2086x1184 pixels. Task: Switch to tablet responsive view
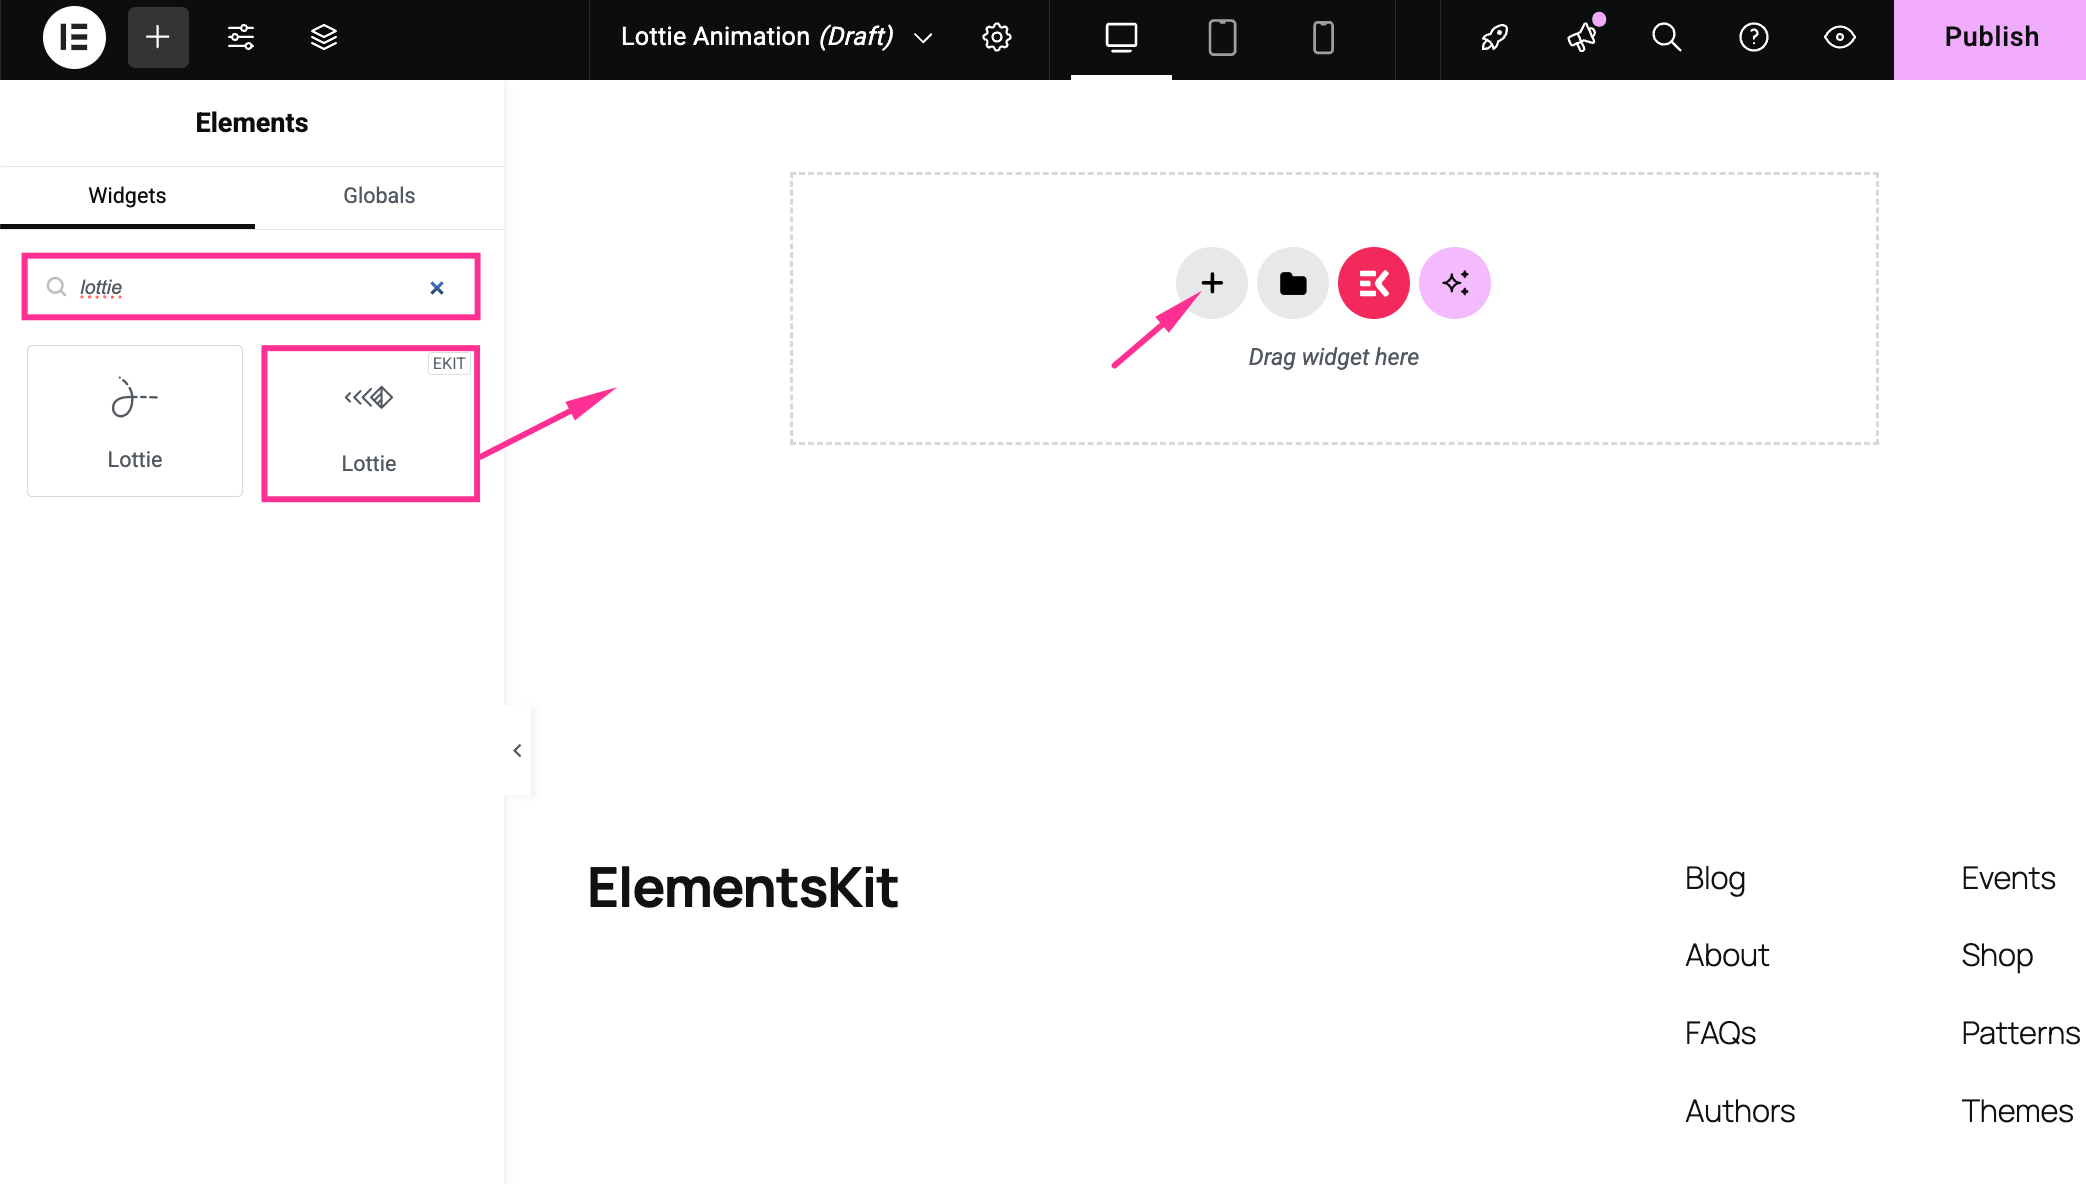[1221, 37]
